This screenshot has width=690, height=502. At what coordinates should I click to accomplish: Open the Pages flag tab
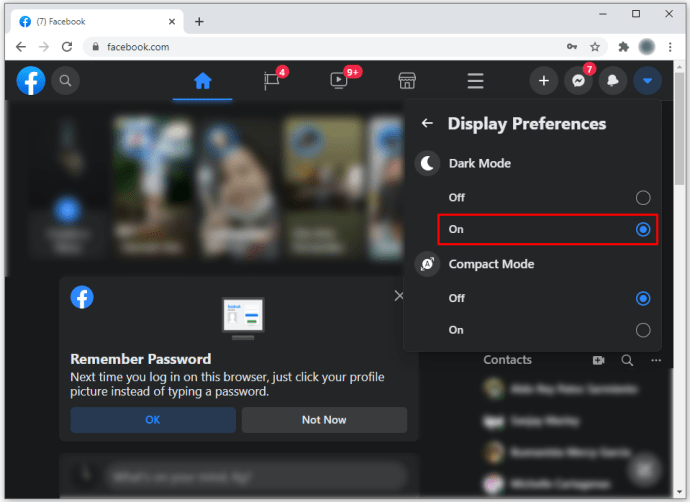pyautogui.click(x=272, y=81)
